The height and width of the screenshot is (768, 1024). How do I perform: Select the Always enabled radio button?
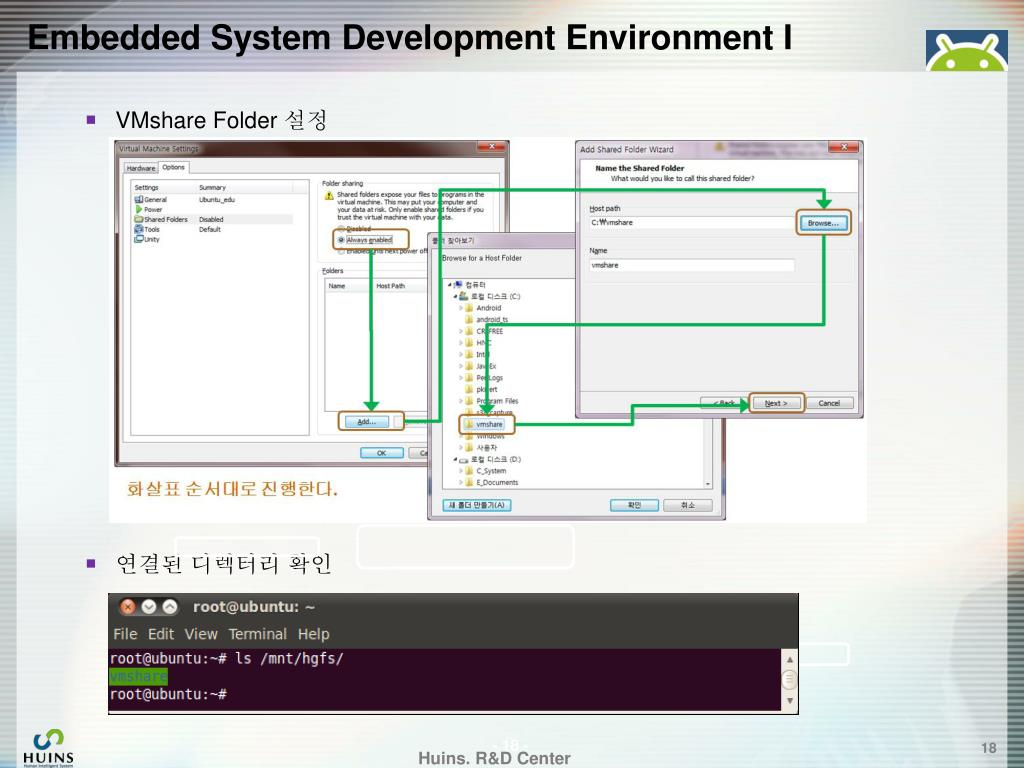point(342,240)
